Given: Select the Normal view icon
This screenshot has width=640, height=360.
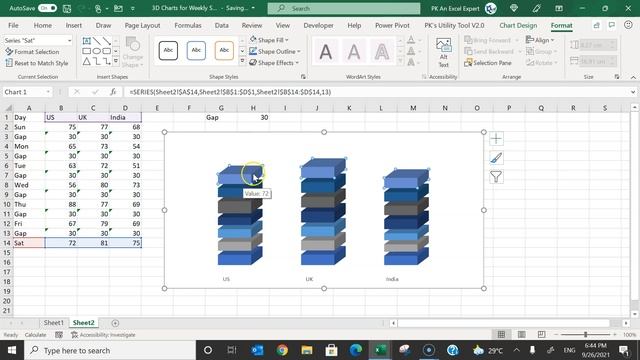Looking at the screenshot, I should pos(501,334).
